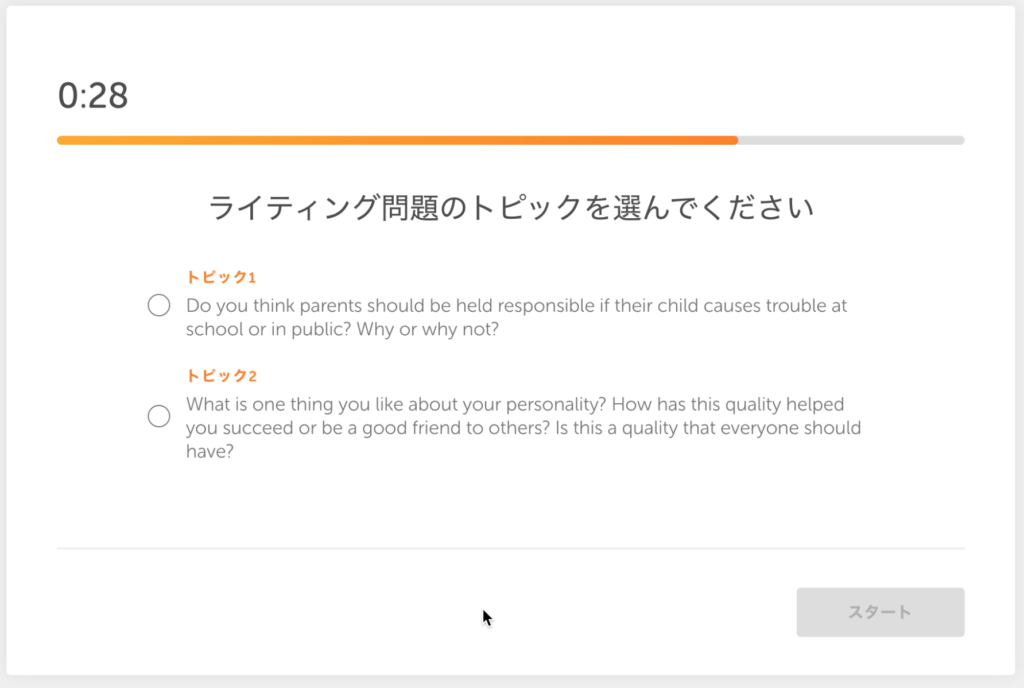This screenshot has height=688, width=1024.
Task: Choose the question about your personality
Action: coord(523,428)
